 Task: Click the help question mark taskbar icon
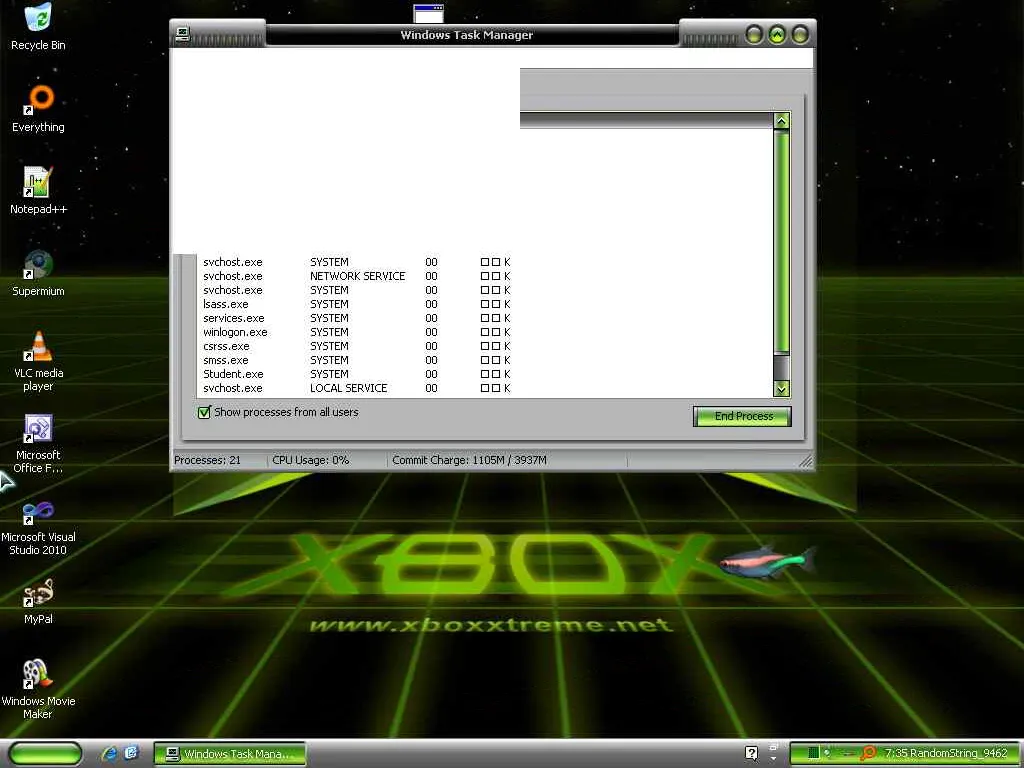pyautogui.click(x=751, y=753)
